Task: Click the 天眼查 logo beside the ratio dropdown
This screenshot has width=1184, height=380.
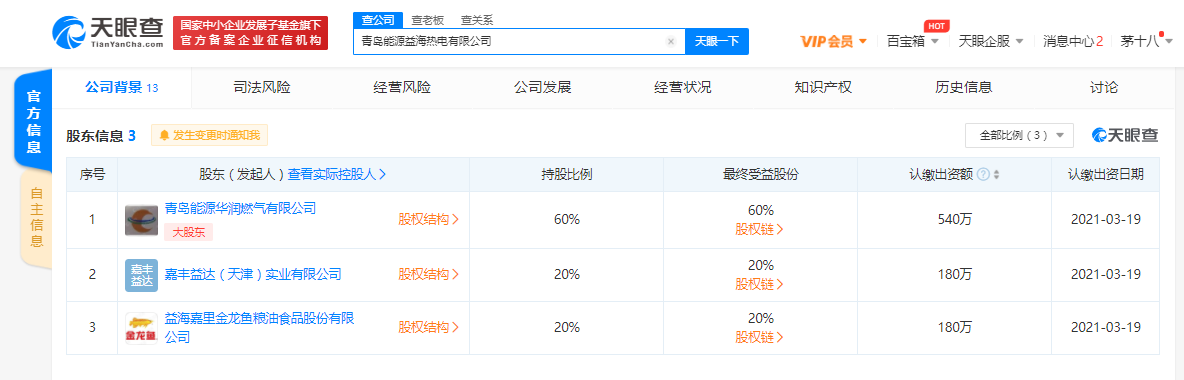Action: (1125, 135)
